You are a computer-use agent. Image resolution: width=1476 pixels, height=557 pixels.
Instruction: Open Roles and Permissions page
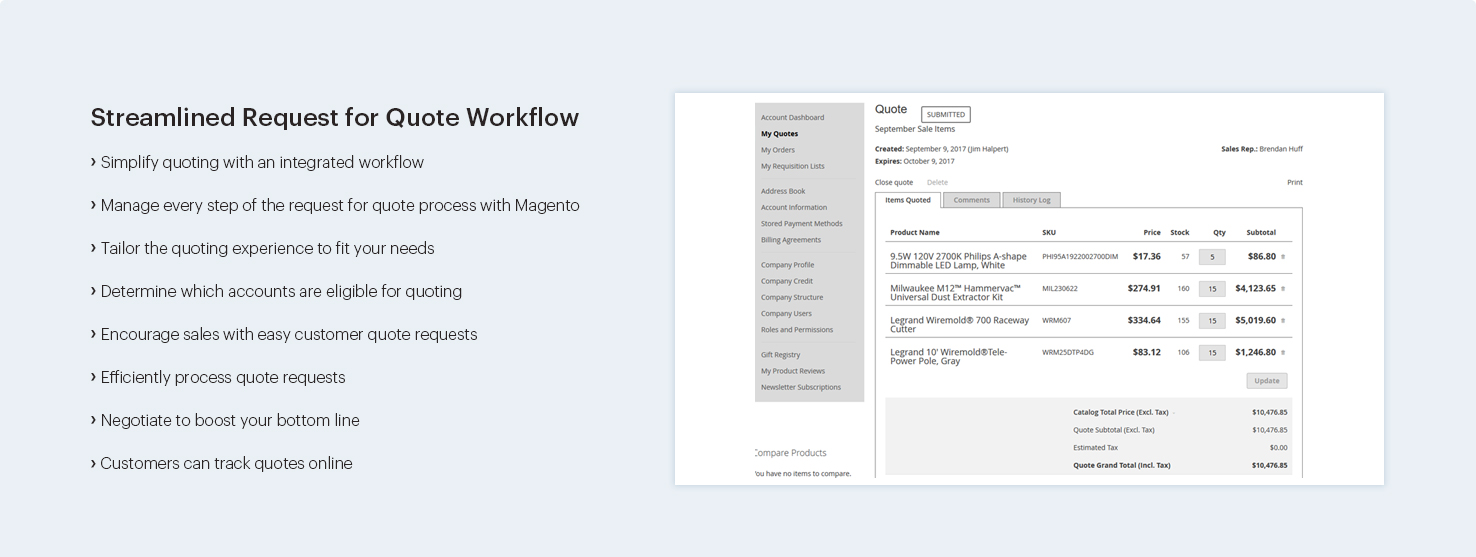(796, 329)
